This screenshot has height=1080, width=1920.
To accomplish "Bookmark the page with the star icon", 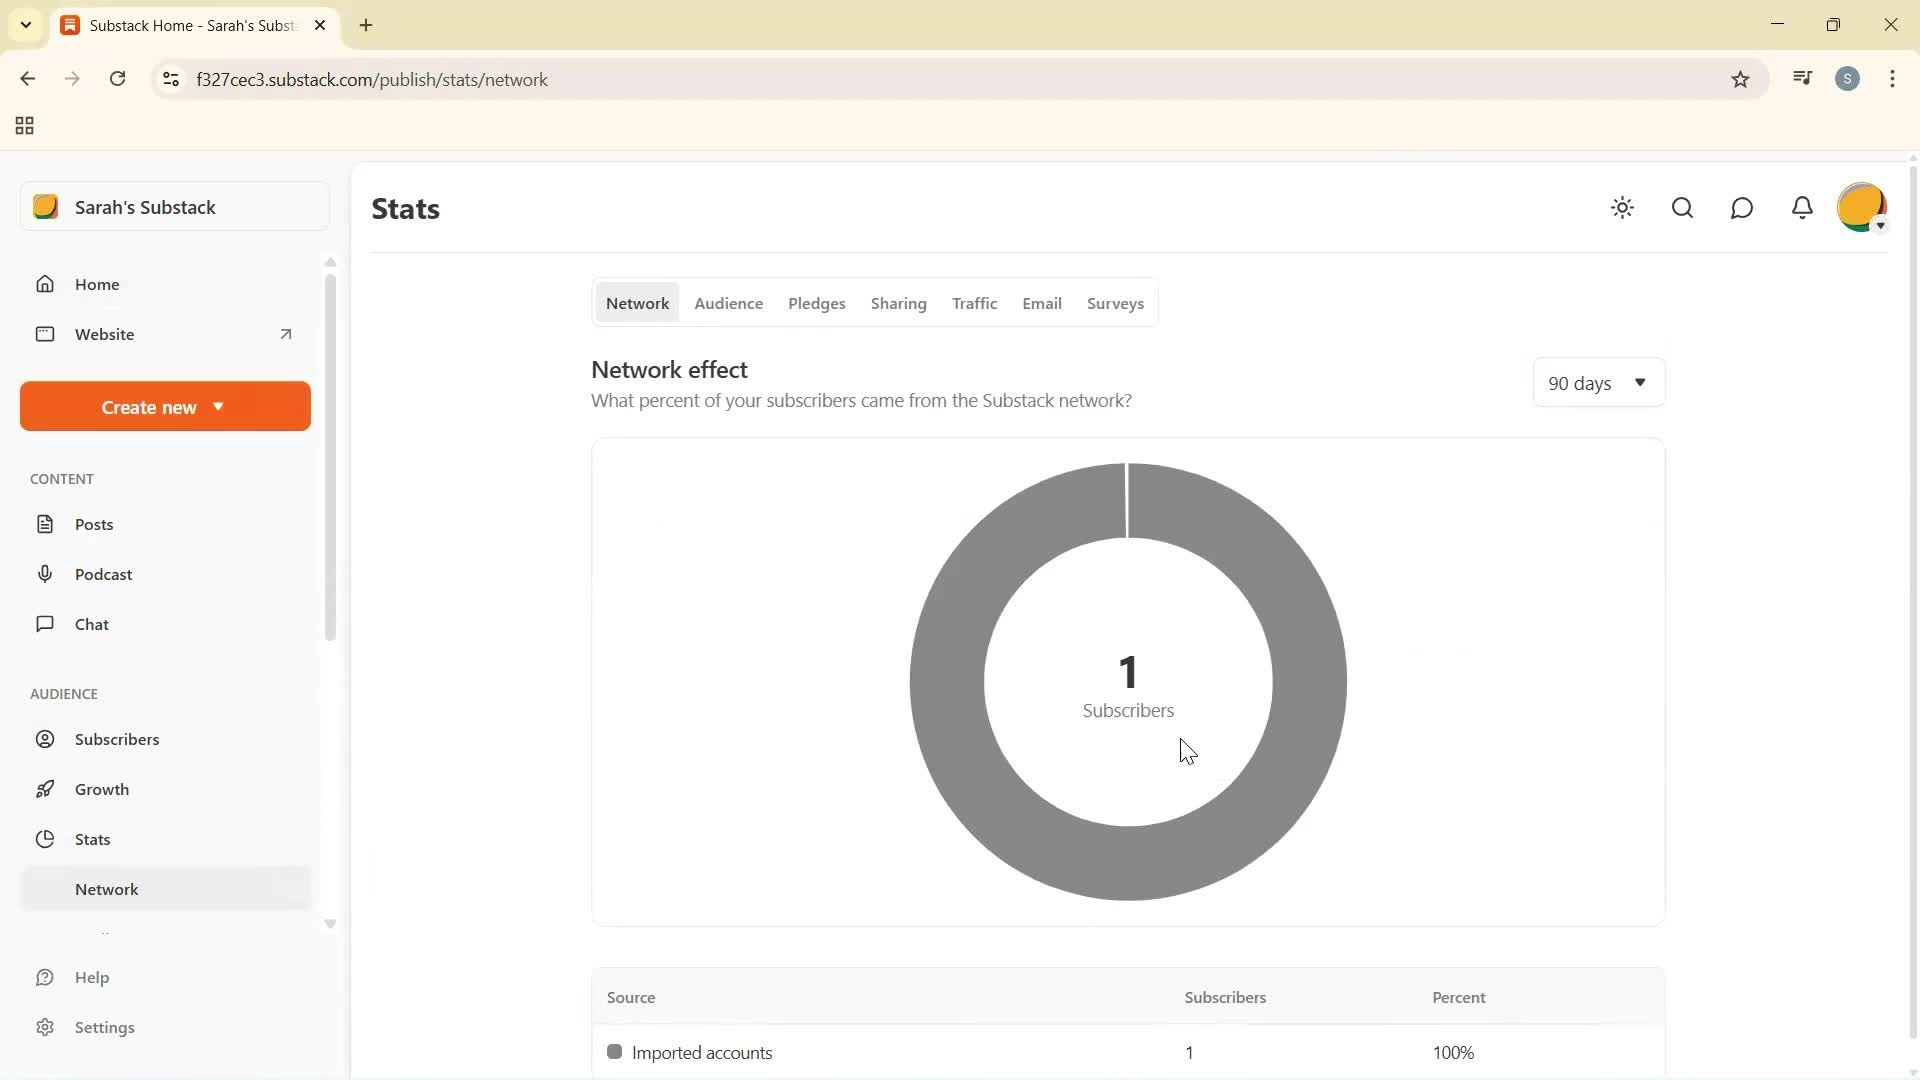I will [1740, 79].
